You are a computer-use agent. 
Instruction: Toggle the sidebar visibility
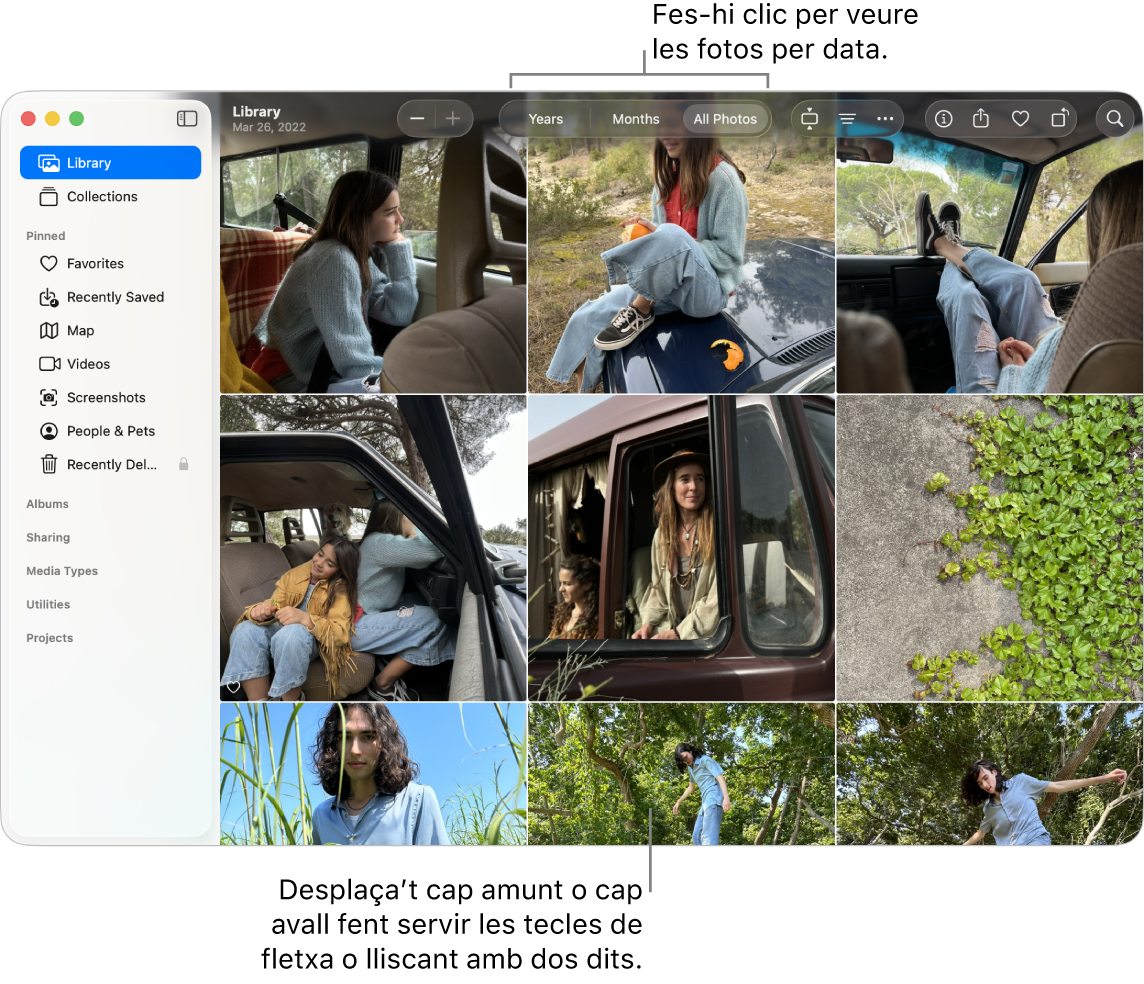(187, 118)
